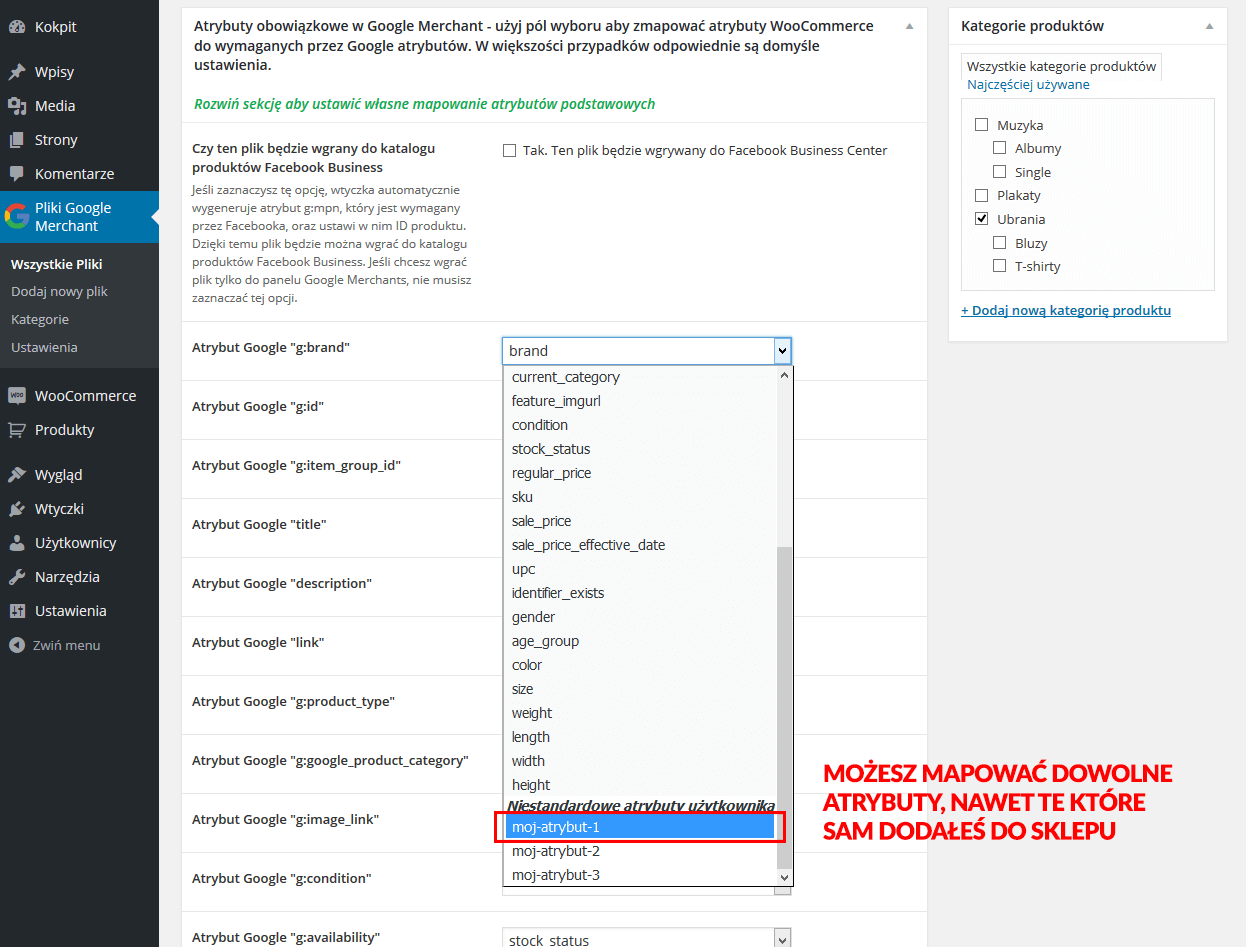Click the Atrybut Google "g:google_product_category" label

tap(330, 760)
